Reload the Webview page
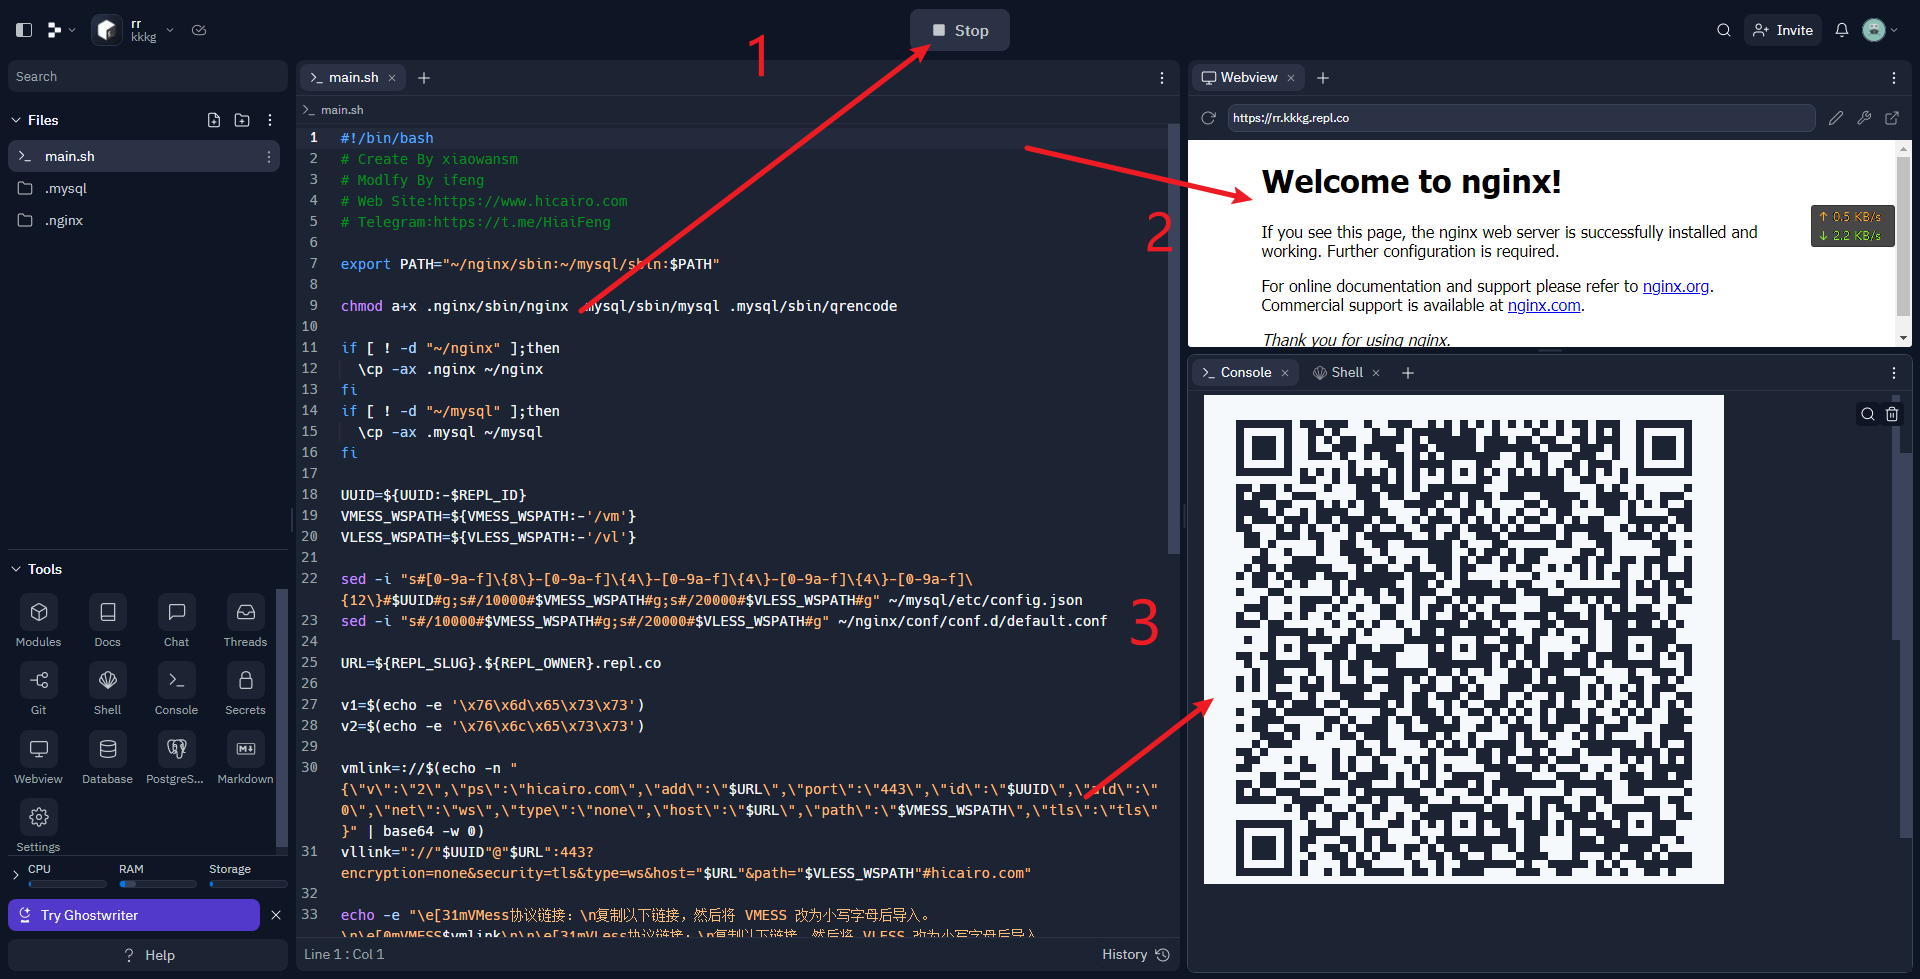This screenshot has height=979, width=1920. pyautogui.click(x=1208, y=118)
